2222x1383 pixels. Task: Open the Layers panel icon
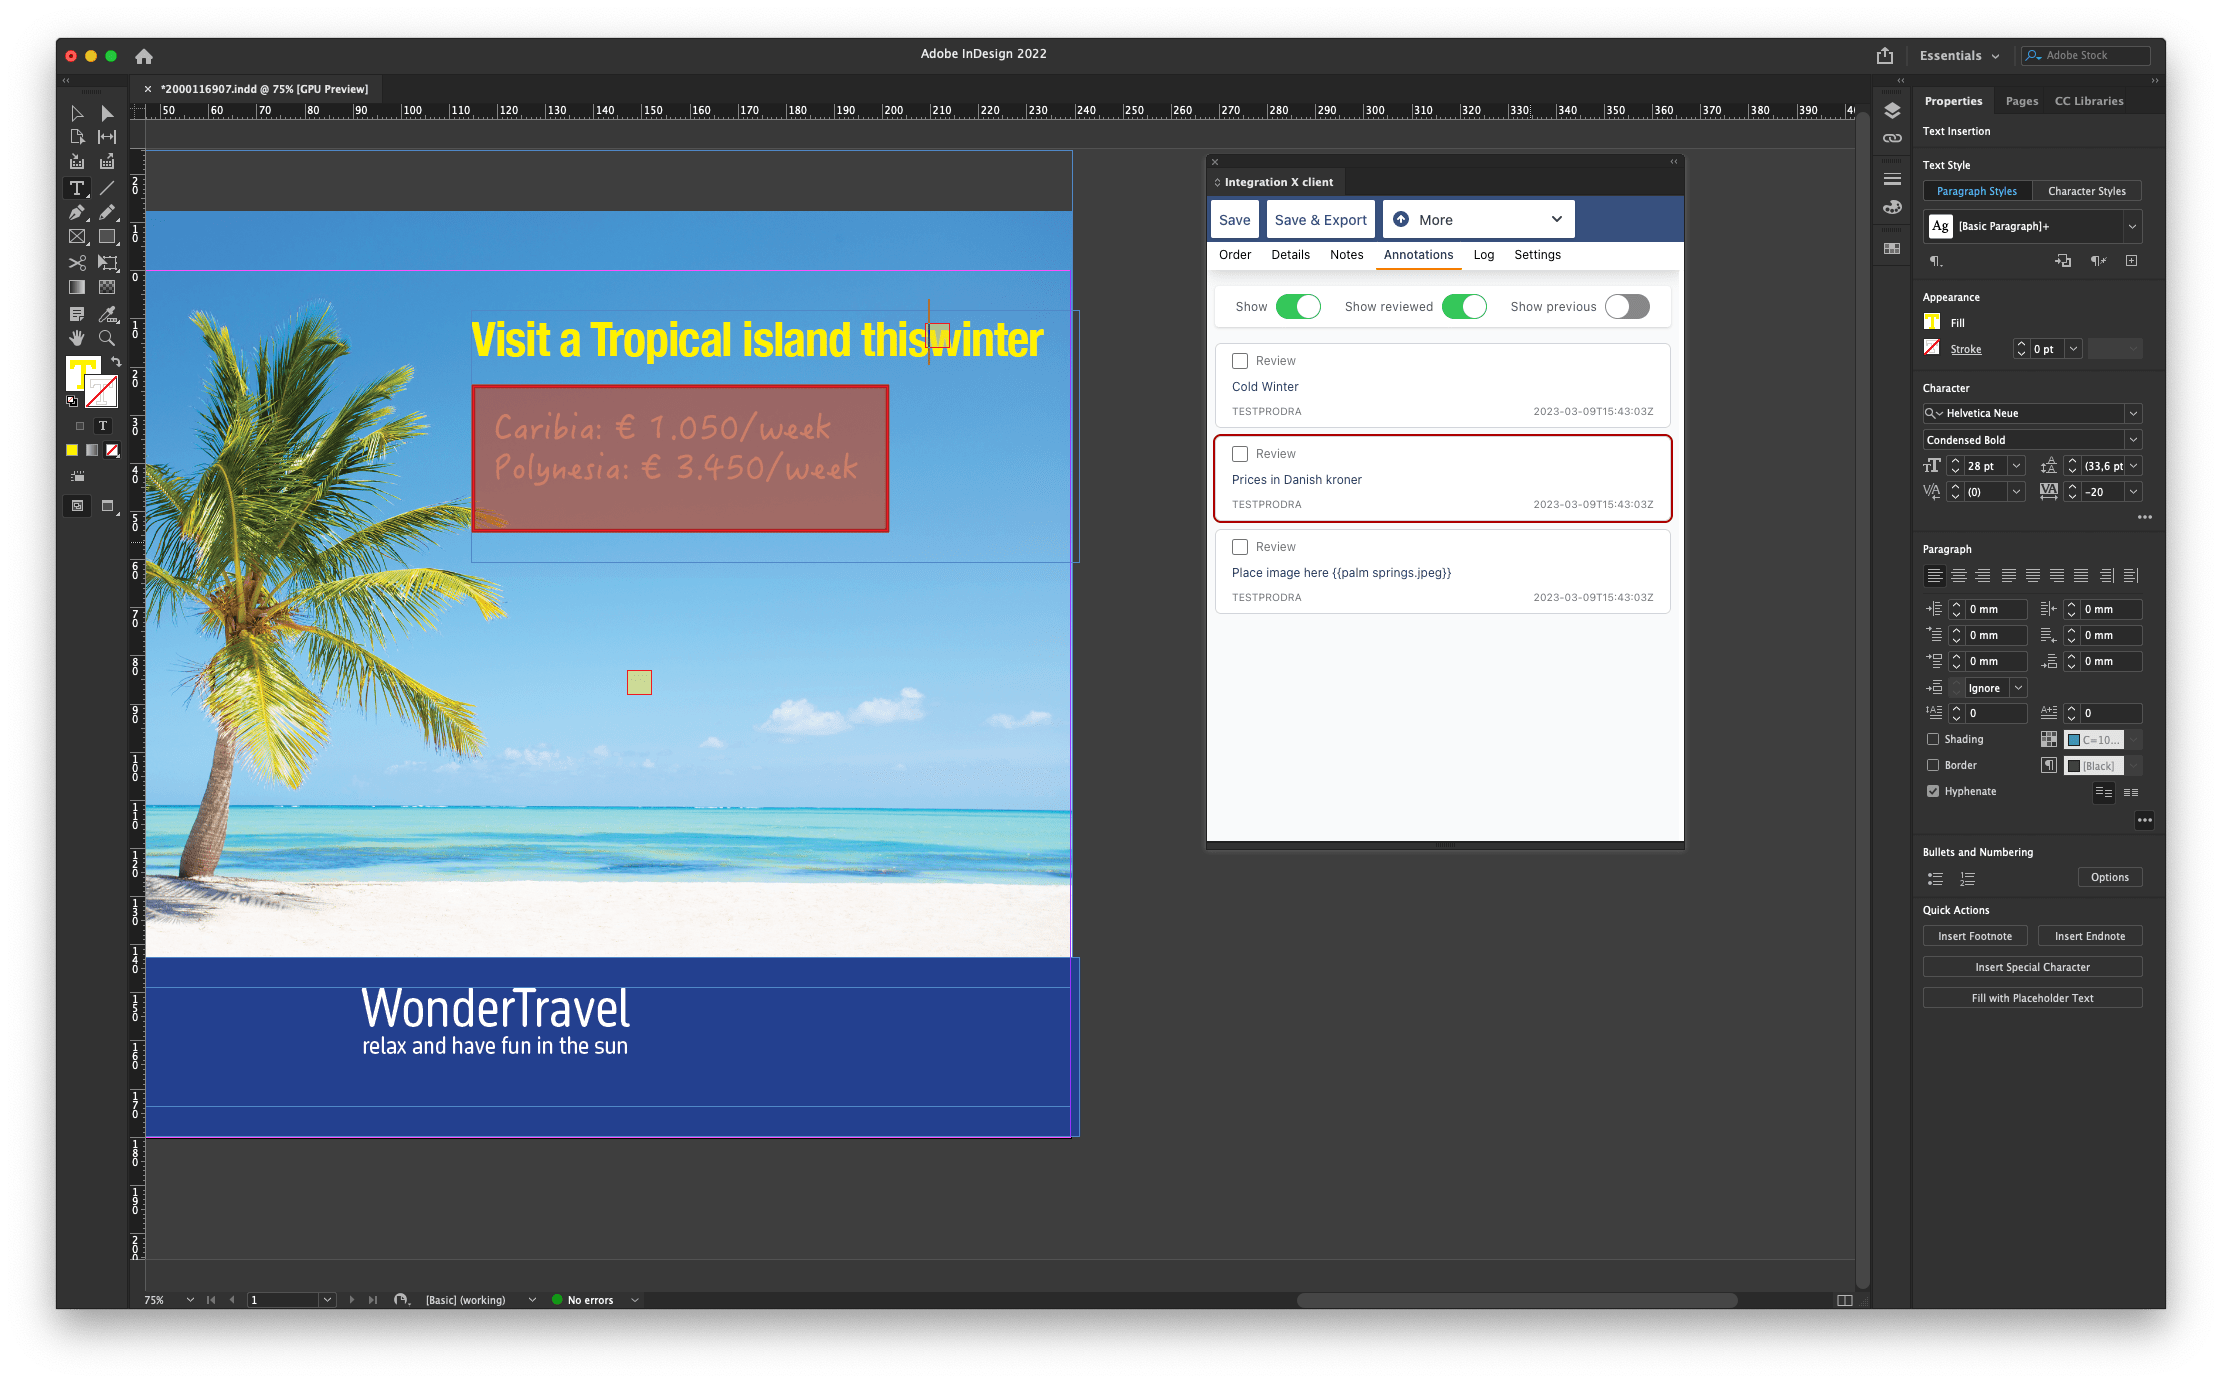pyautogui.click(x=1891, y=110)
